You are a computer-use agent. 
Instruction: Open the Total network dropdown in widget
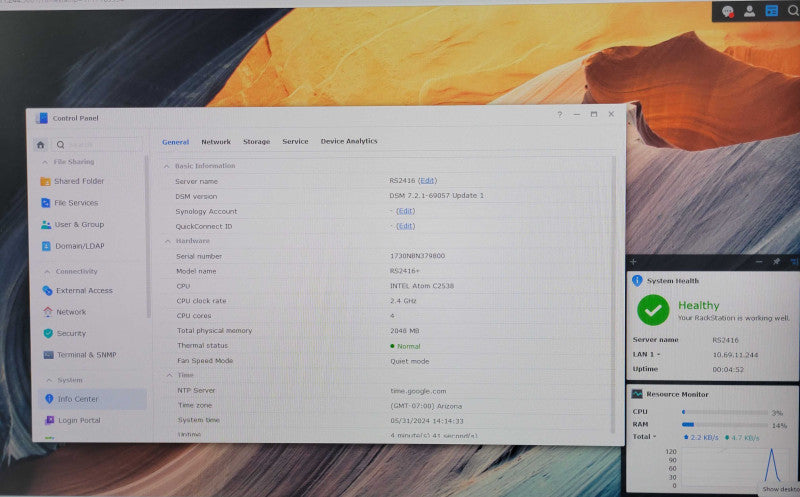pos(644,437)
